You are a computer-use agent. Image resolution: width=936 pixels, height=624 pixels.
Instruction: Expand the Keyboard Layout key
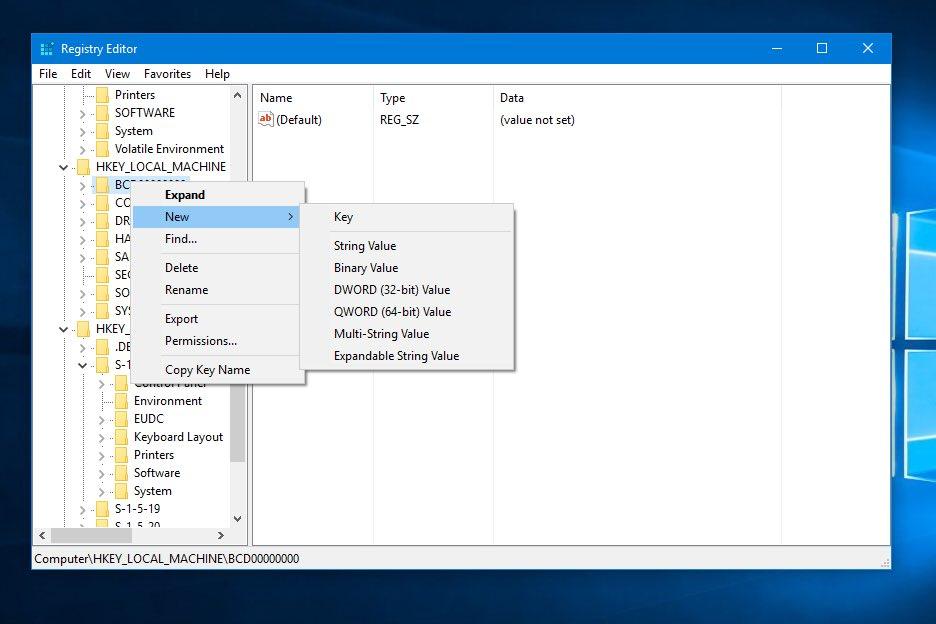click(x=101, y=438)
